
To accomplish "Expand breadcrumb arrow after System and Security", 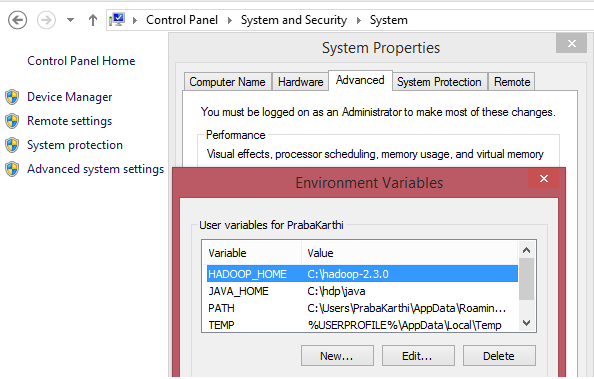I will (359, 20).
